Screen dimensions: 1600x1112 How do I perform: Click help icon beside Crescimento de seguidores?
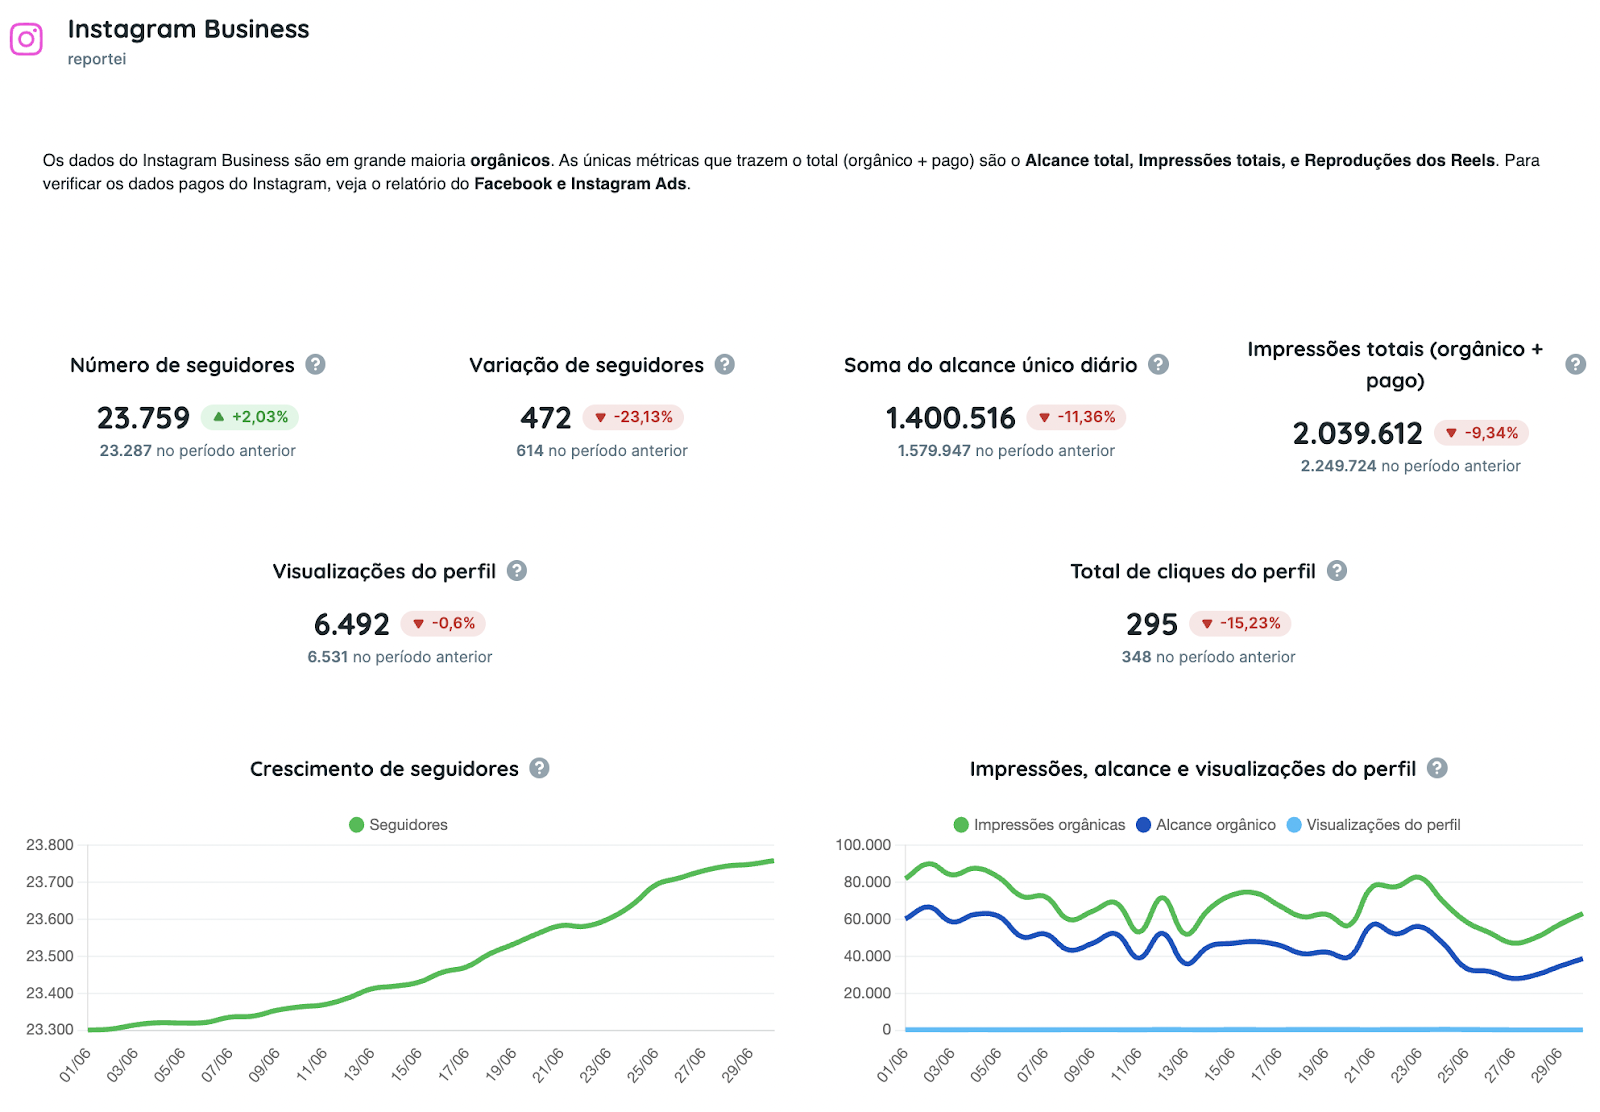pos(539,768)
